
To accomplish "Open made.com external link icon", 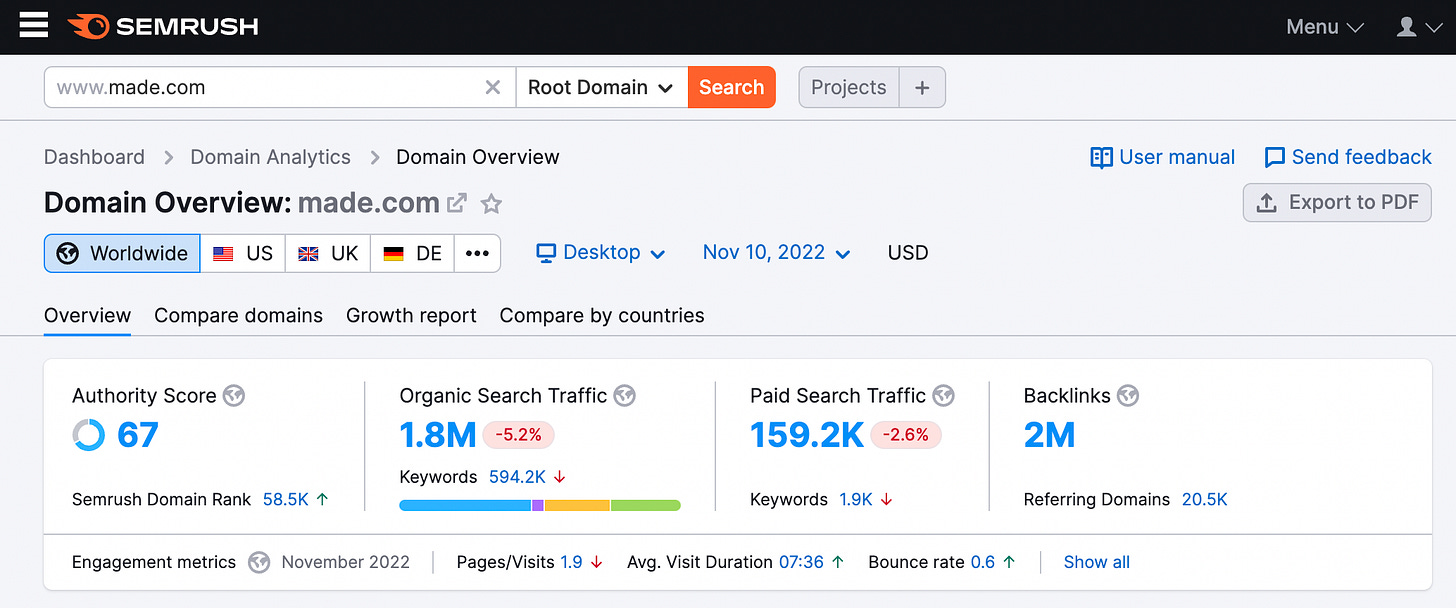I will coord(457,203).
